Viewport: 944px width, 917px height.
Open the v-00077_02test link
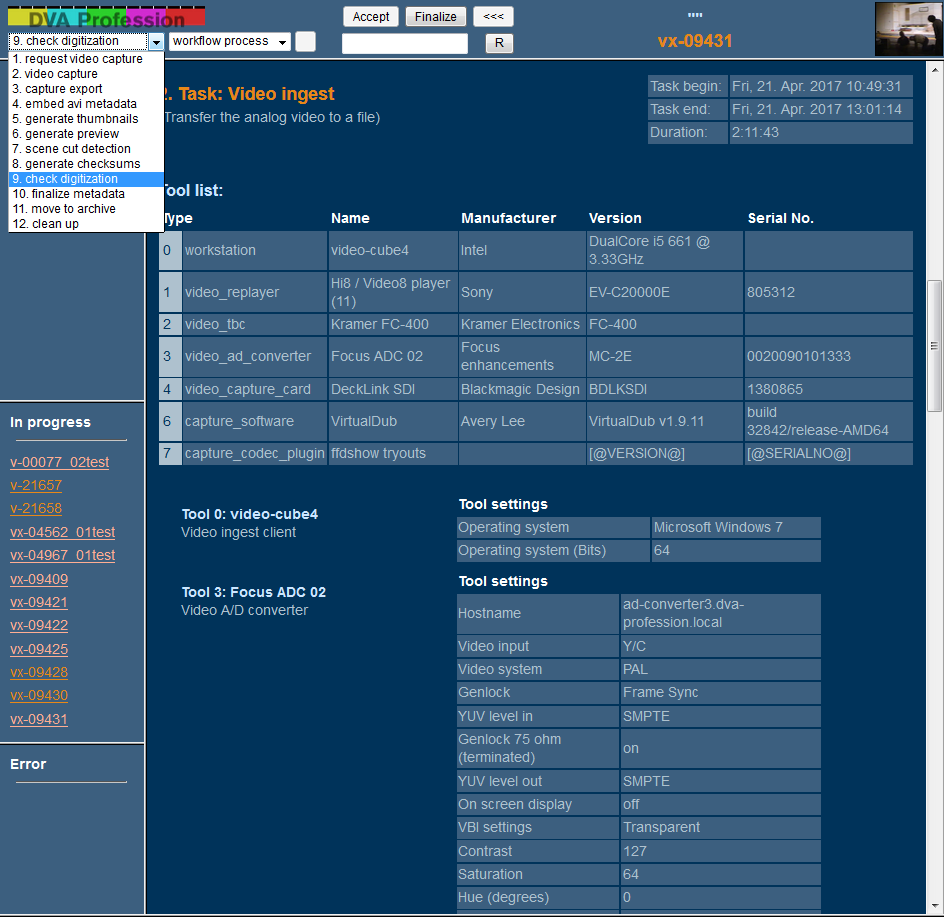[59, 462]
